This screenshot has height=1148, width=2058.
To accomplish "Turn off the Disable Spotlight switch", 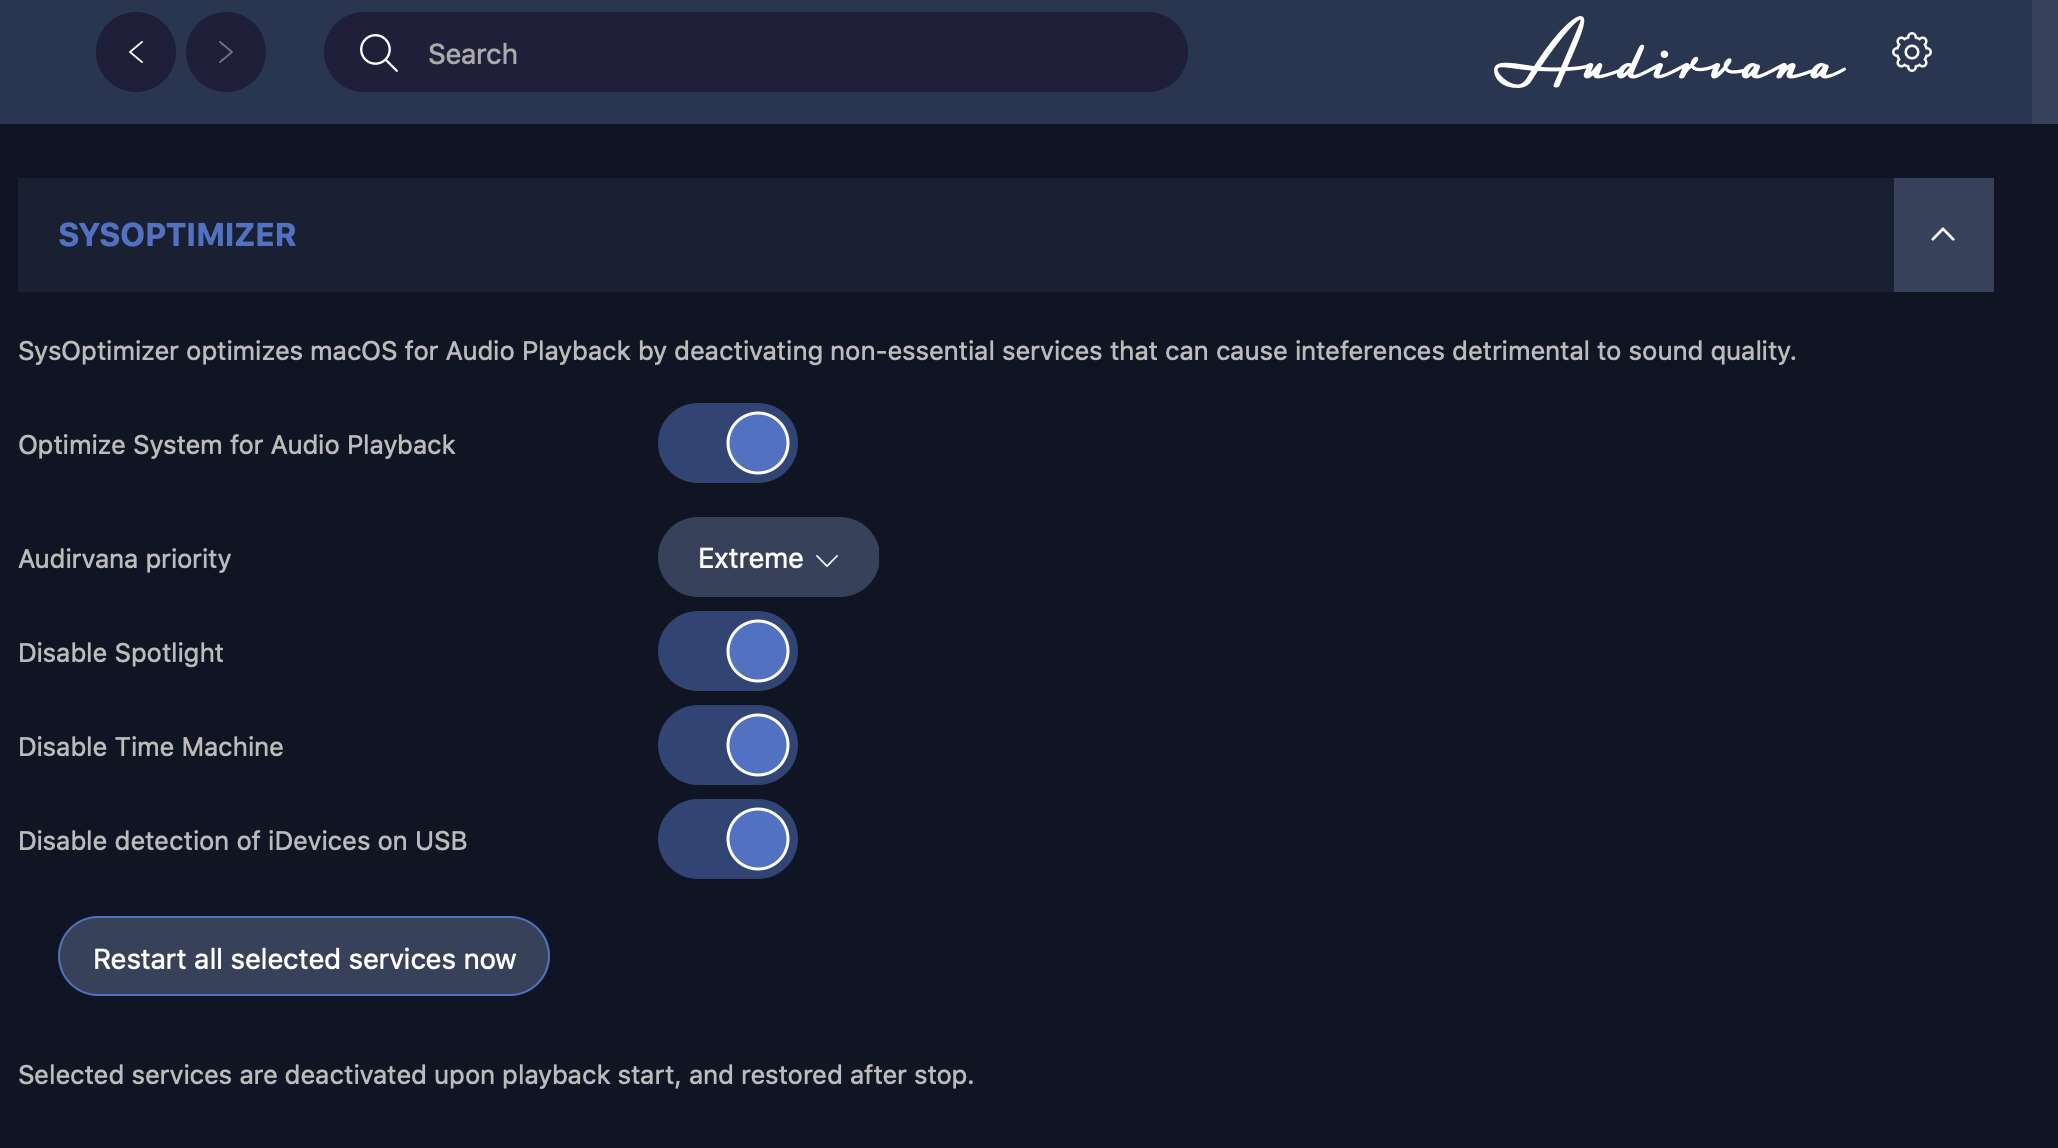I will tap(728, 651).
